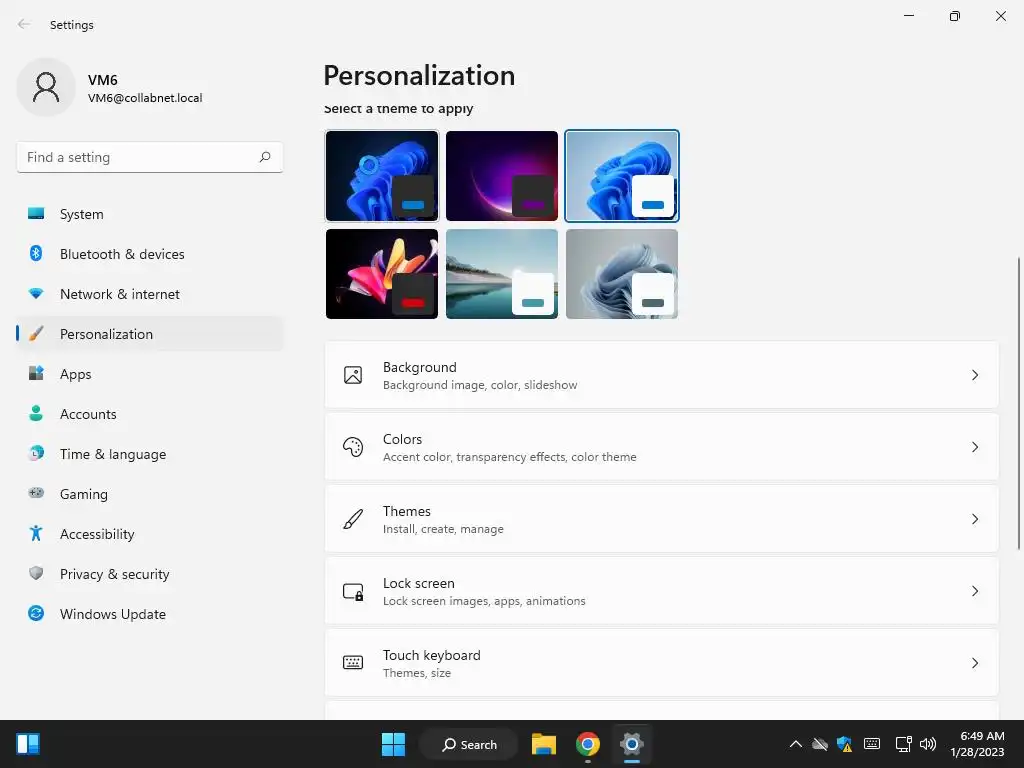Open Network & internet settings

[x=150, y=294]
